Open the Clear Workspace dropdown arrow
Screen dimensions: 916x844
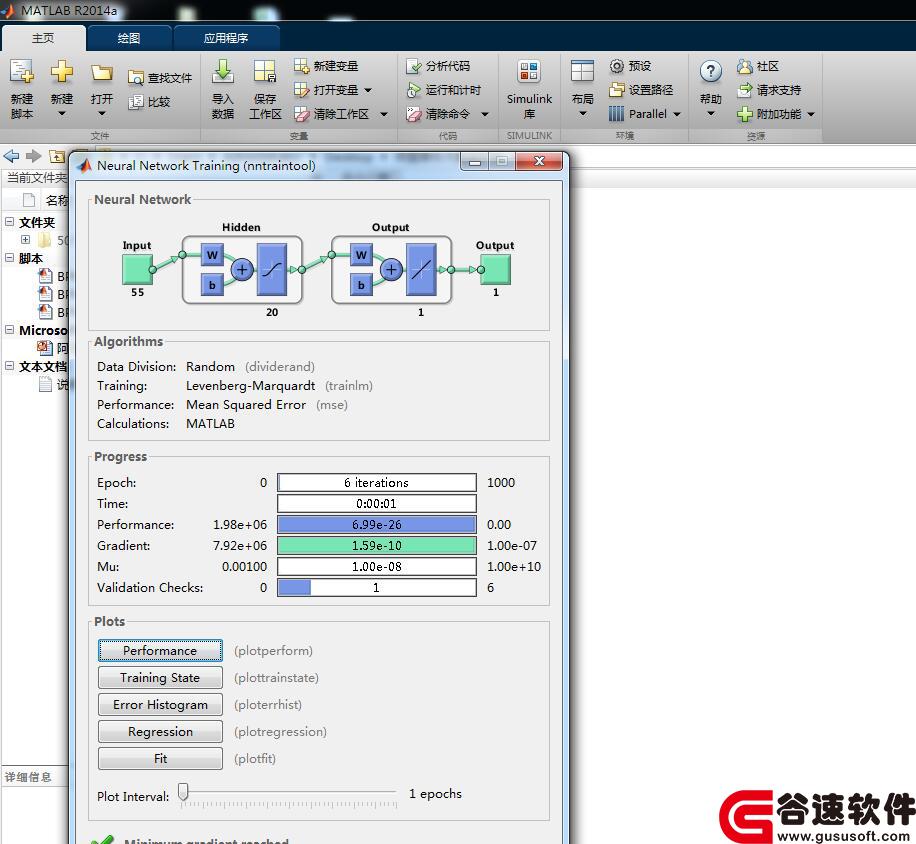point(384,114)
